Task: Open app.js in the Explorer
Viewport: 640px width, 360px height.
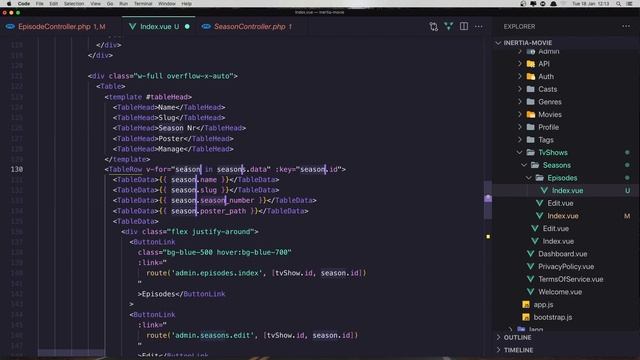Action: (543, 304)
